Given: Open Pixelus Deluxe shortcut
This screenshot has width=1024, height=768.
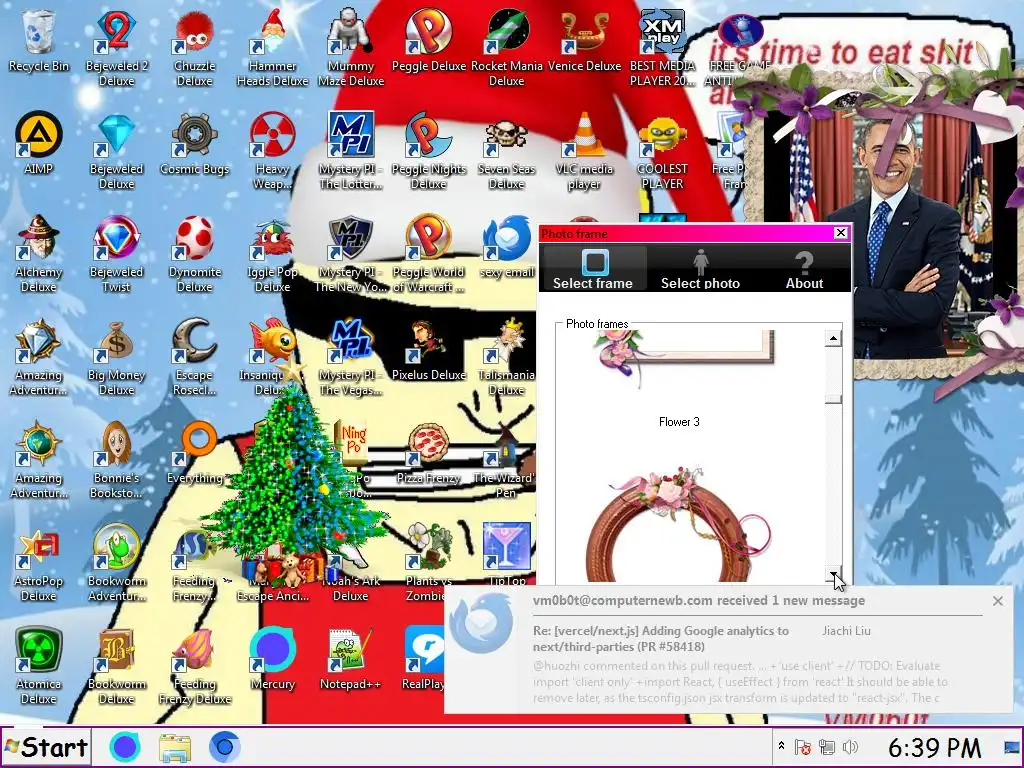Looking at the screenshot, I should [428, 350].
